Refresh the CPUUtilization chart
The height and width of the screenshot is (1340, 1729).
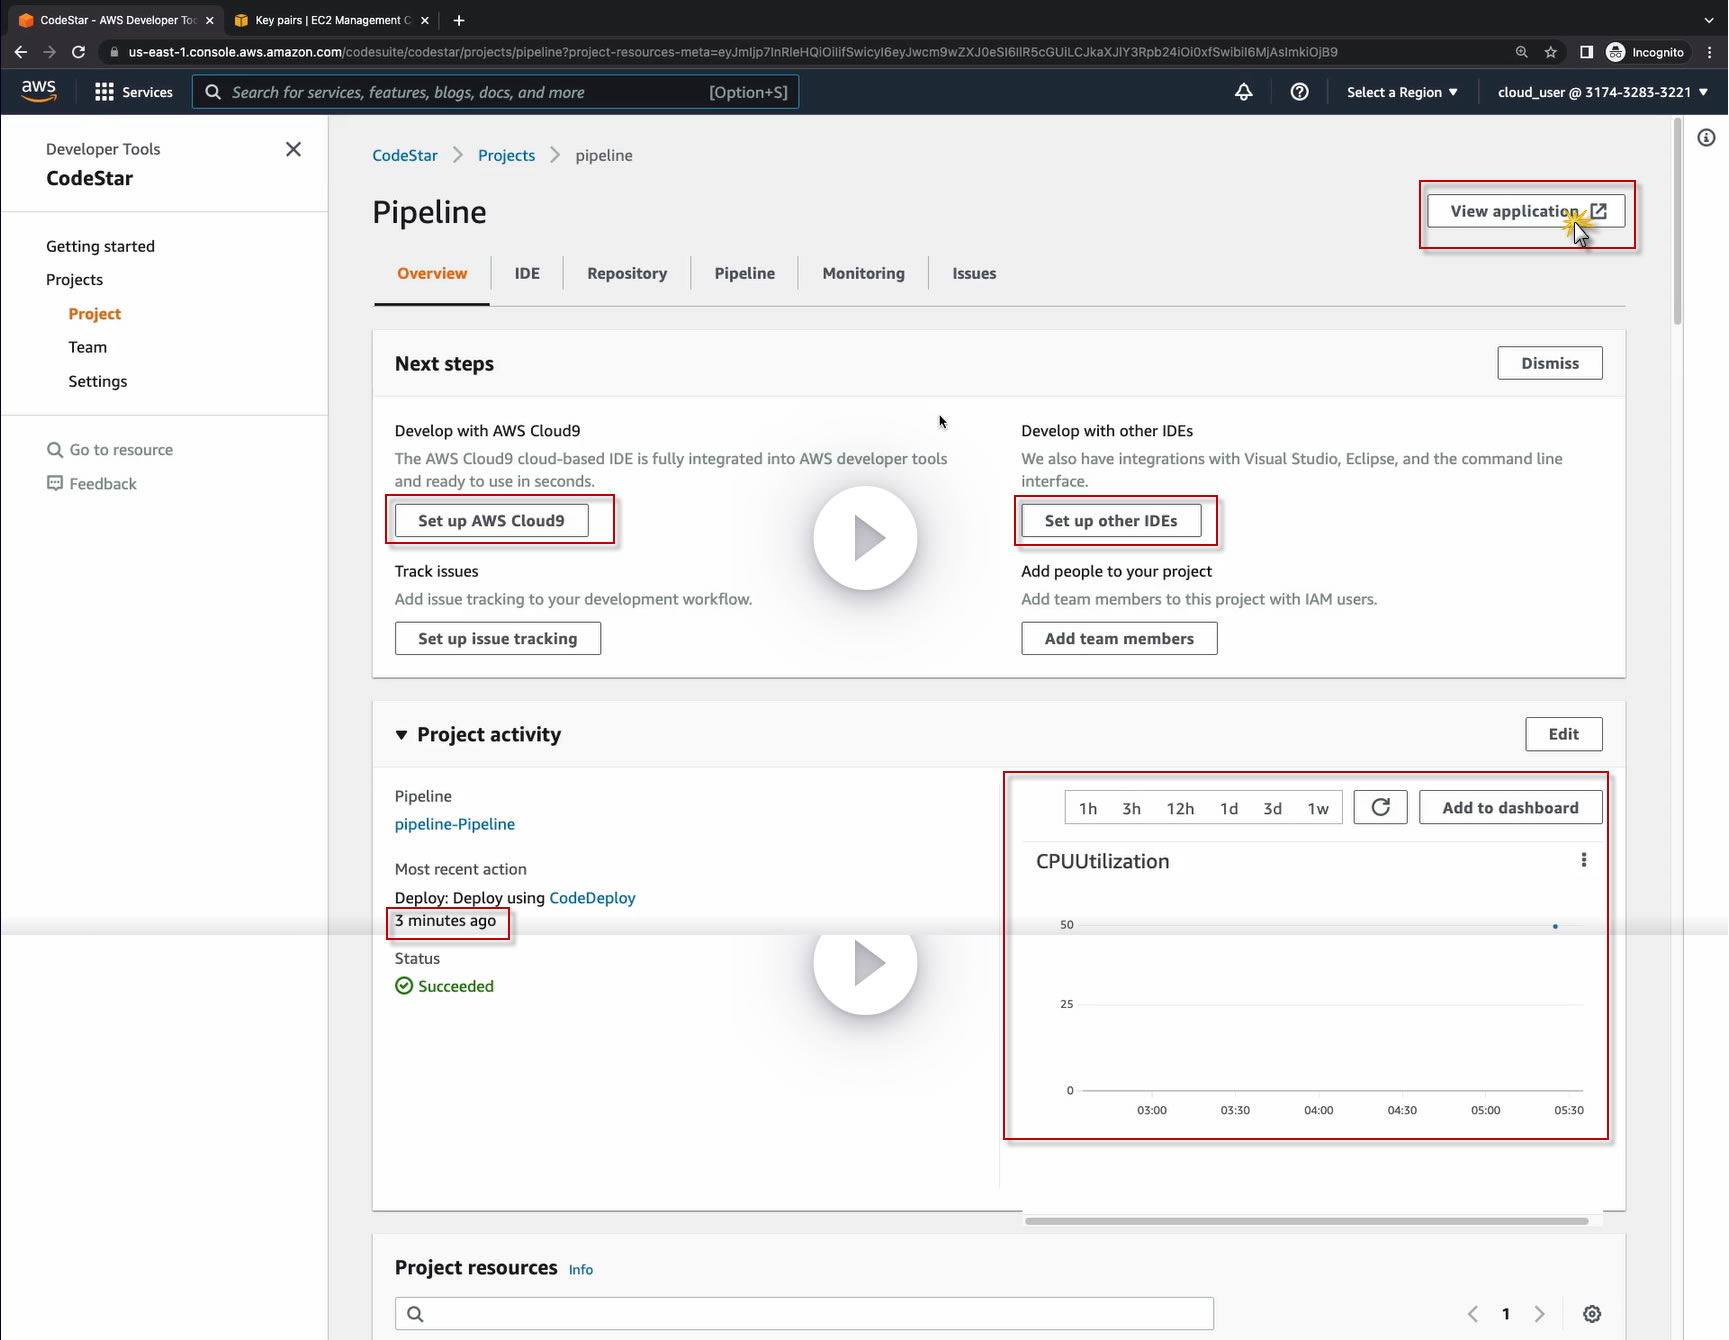[x=1380, y=807]
